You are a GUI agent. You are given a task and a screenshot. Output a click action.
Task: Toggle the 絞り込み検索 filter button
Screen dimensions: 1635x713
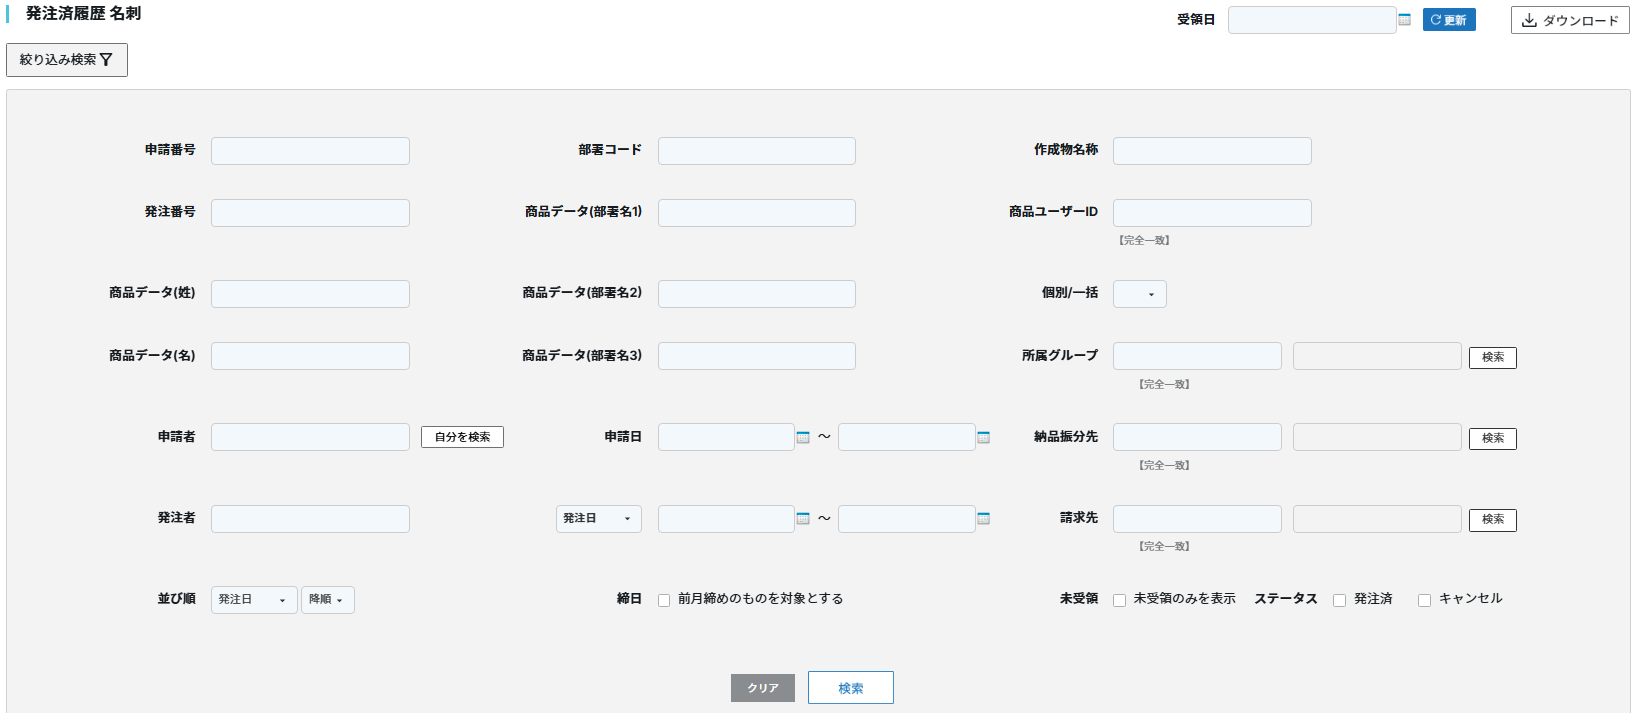[67, 60]
